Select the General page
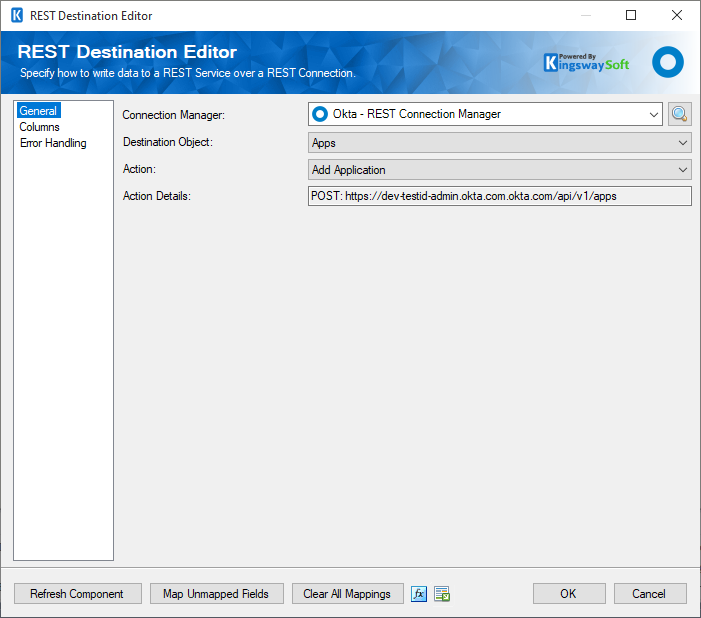The height and width of the screenshot is (618, 701). click(x=38, y=110)
